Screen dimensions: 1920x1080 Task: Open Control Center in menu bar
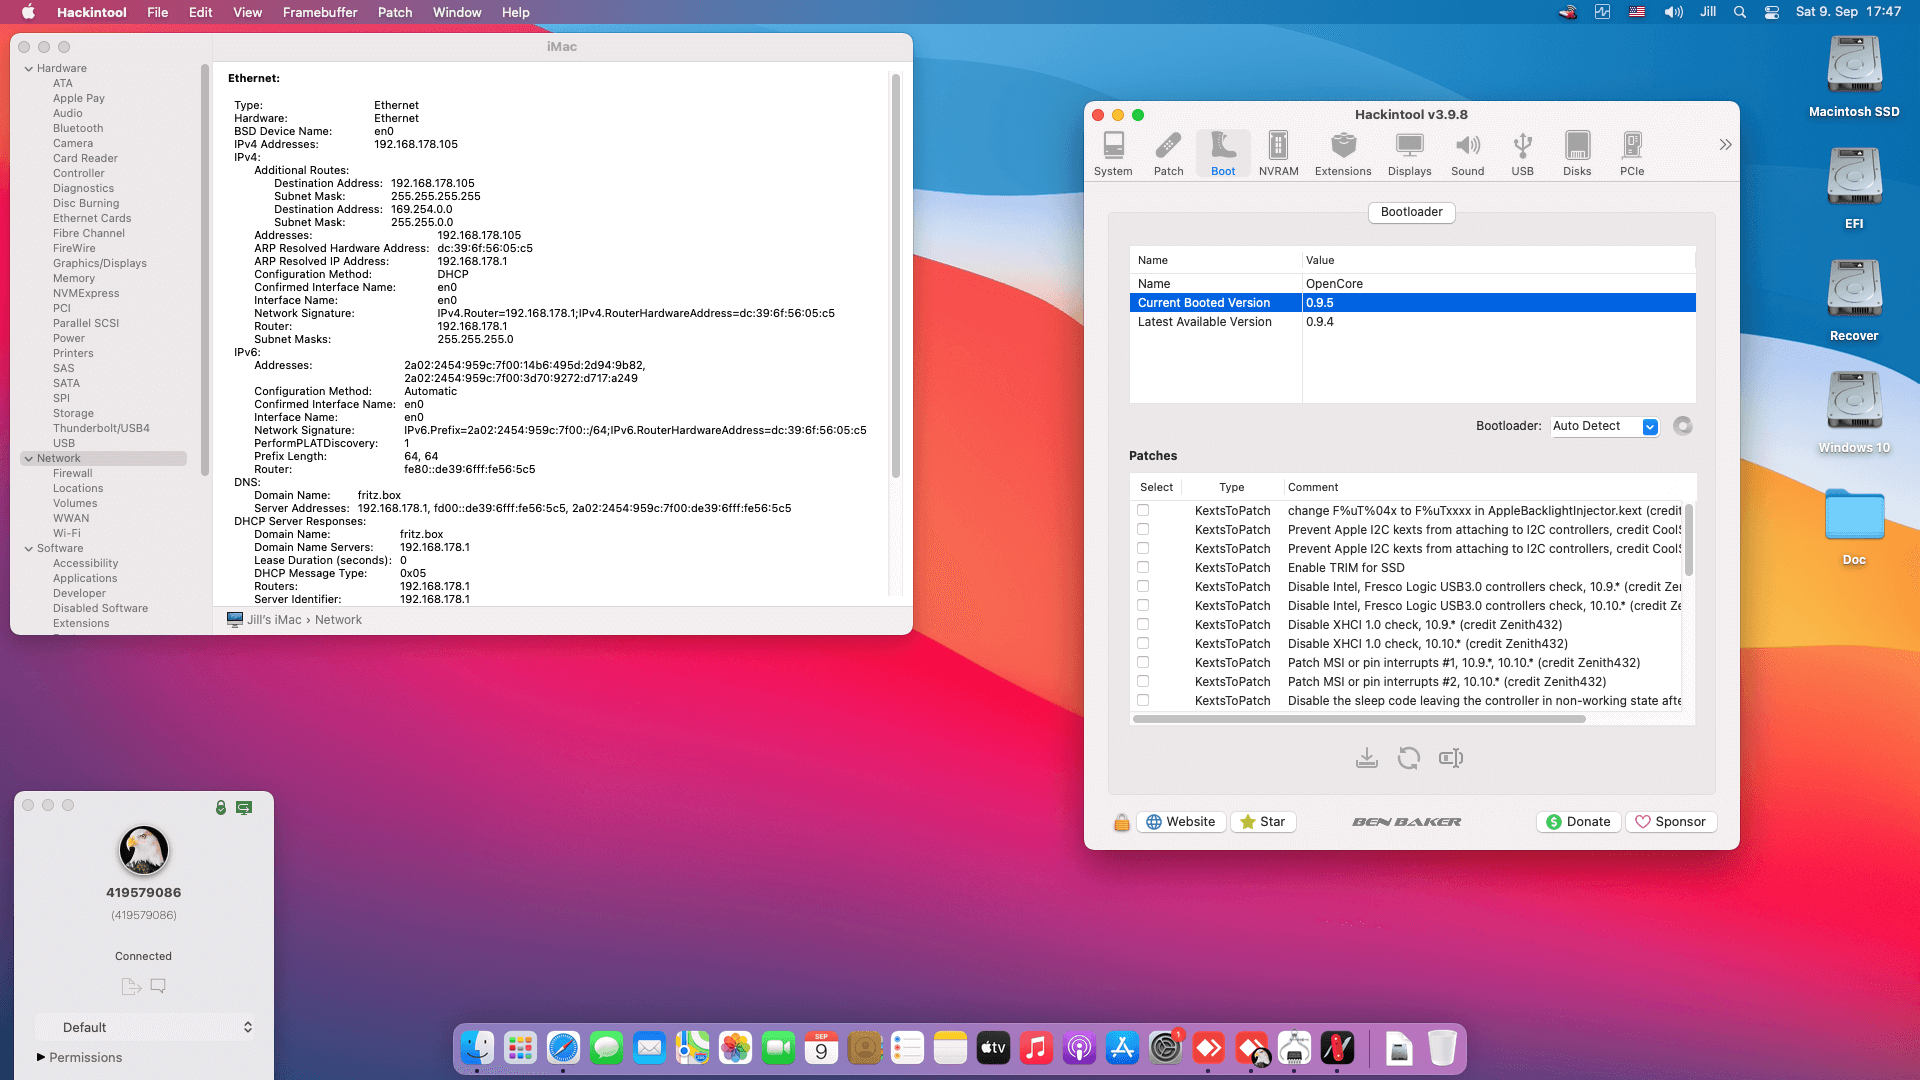[1772, 12]
